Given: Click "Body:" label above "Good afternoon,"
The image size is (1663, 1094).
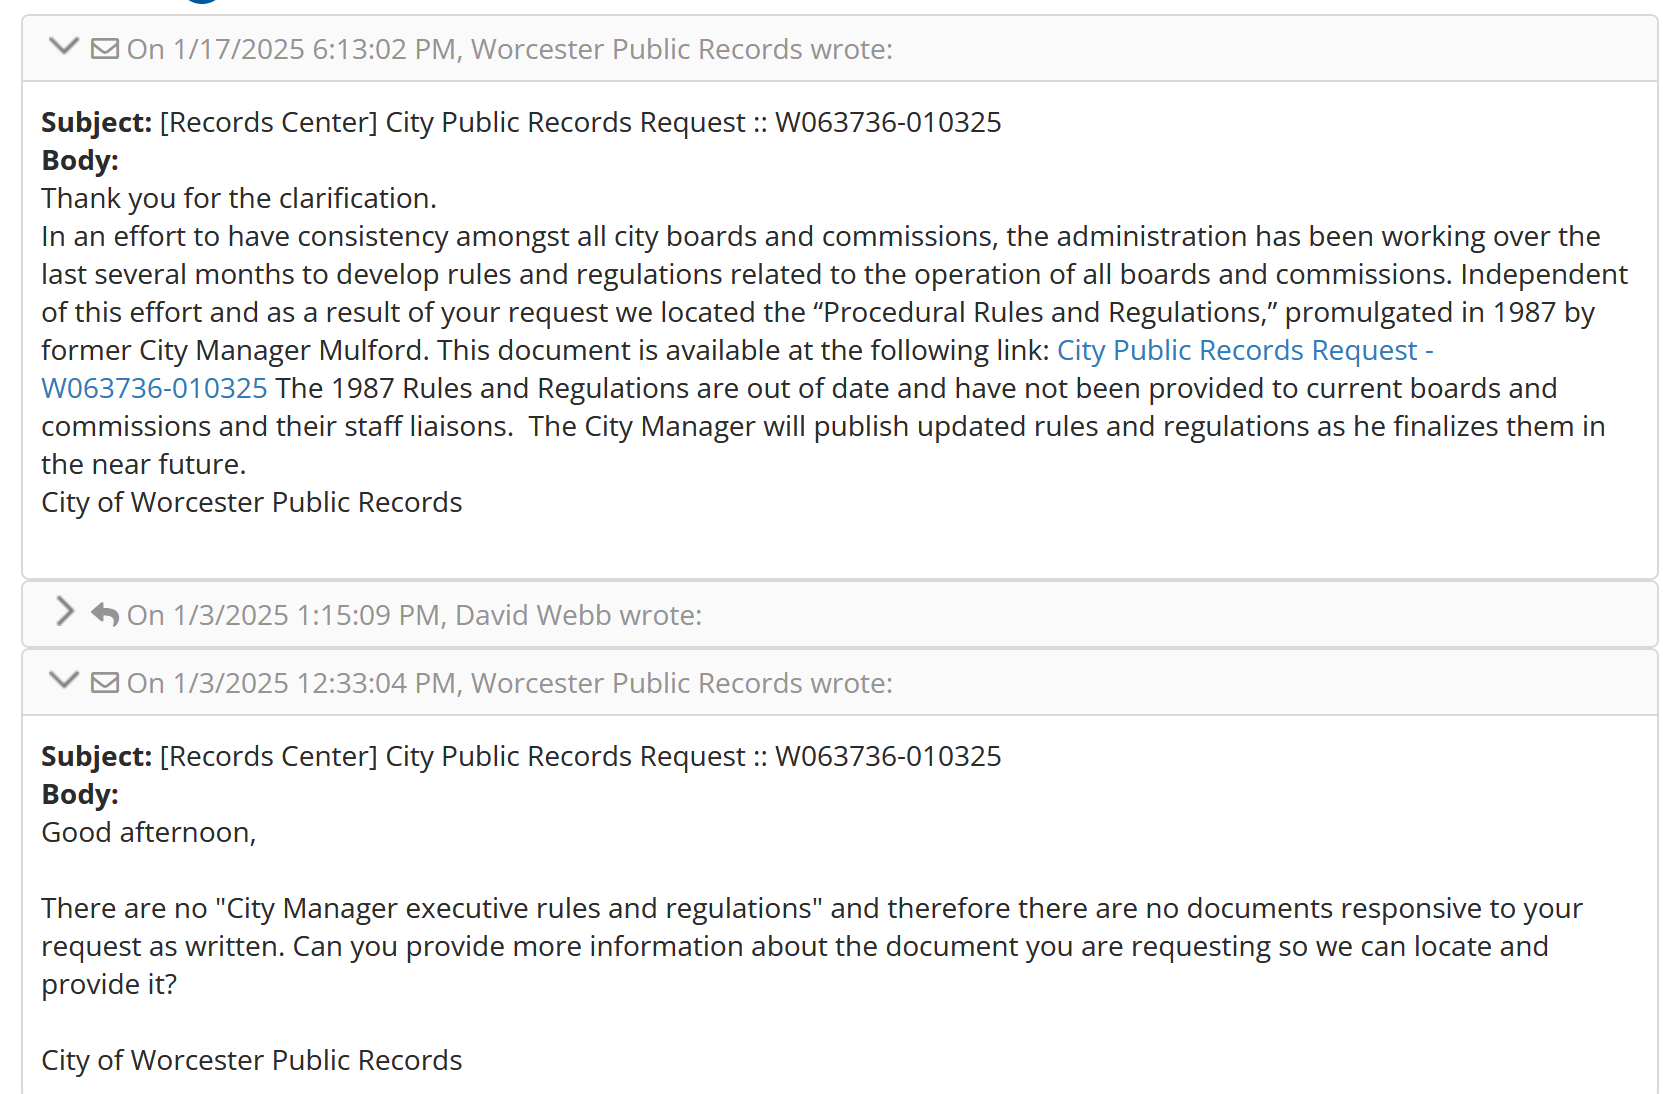Looking at the screenshot, I should coord(80,794).
